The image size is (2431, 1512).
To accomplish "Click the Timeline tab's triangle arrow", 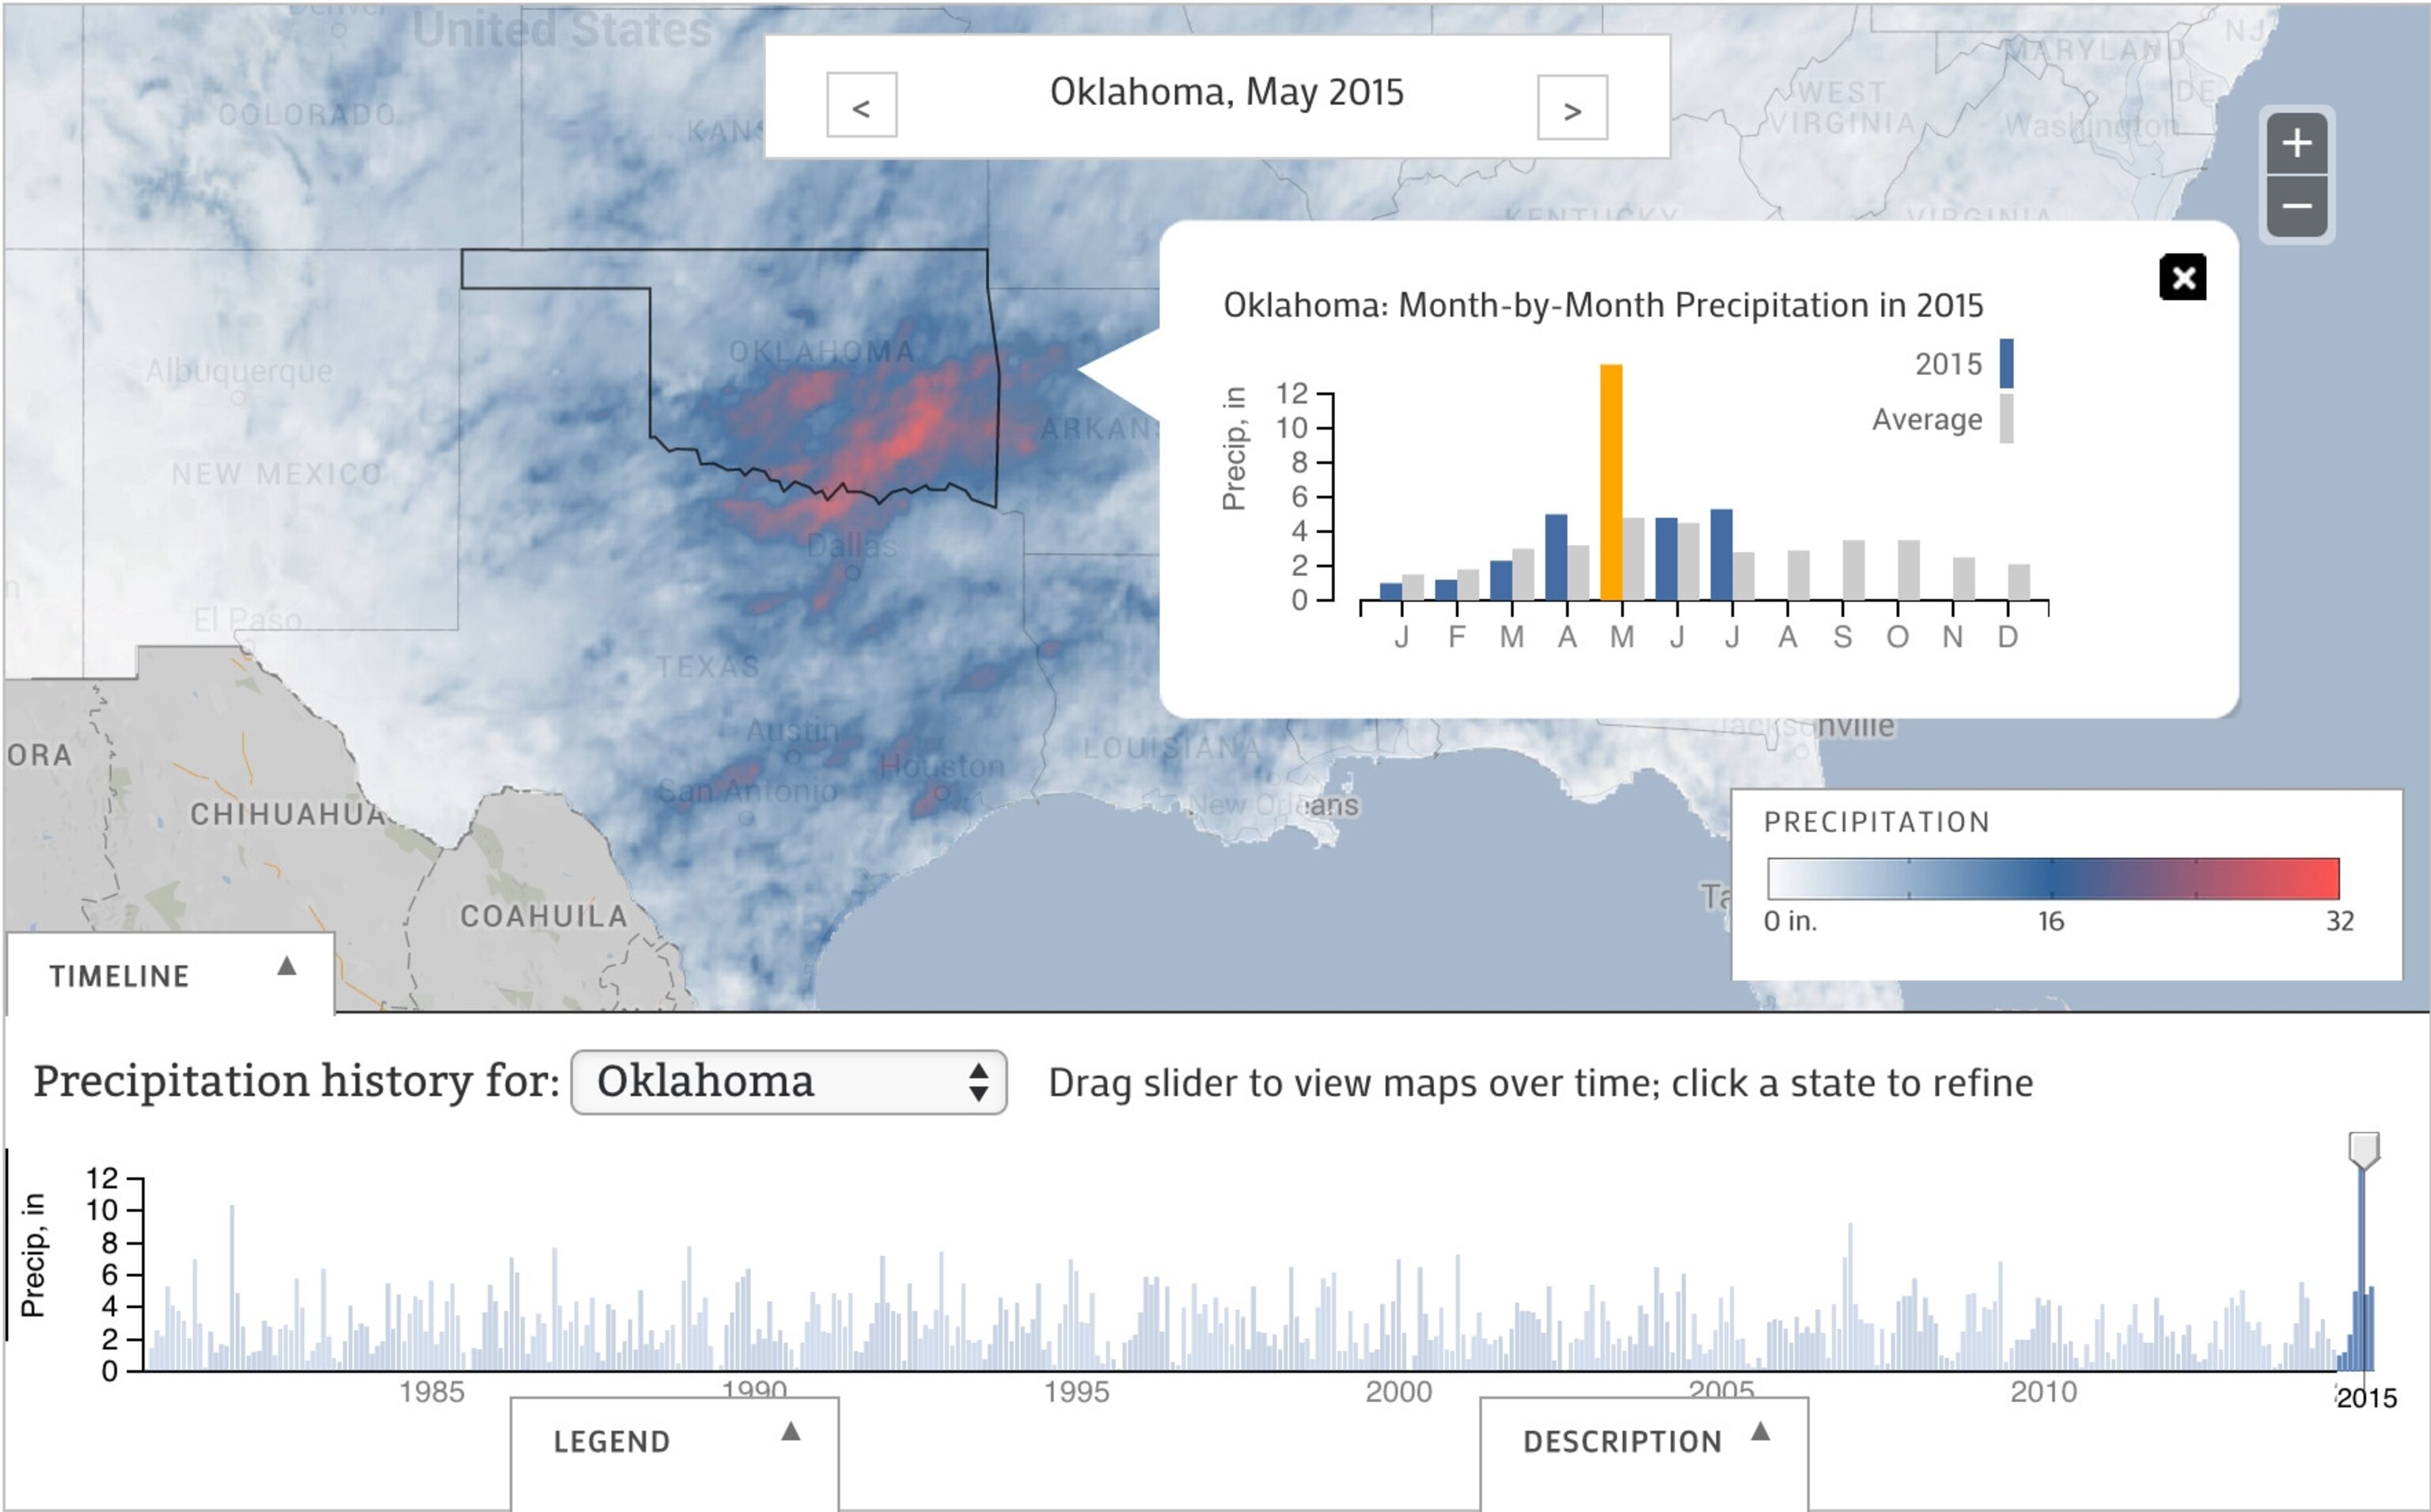I will [287, 966].
